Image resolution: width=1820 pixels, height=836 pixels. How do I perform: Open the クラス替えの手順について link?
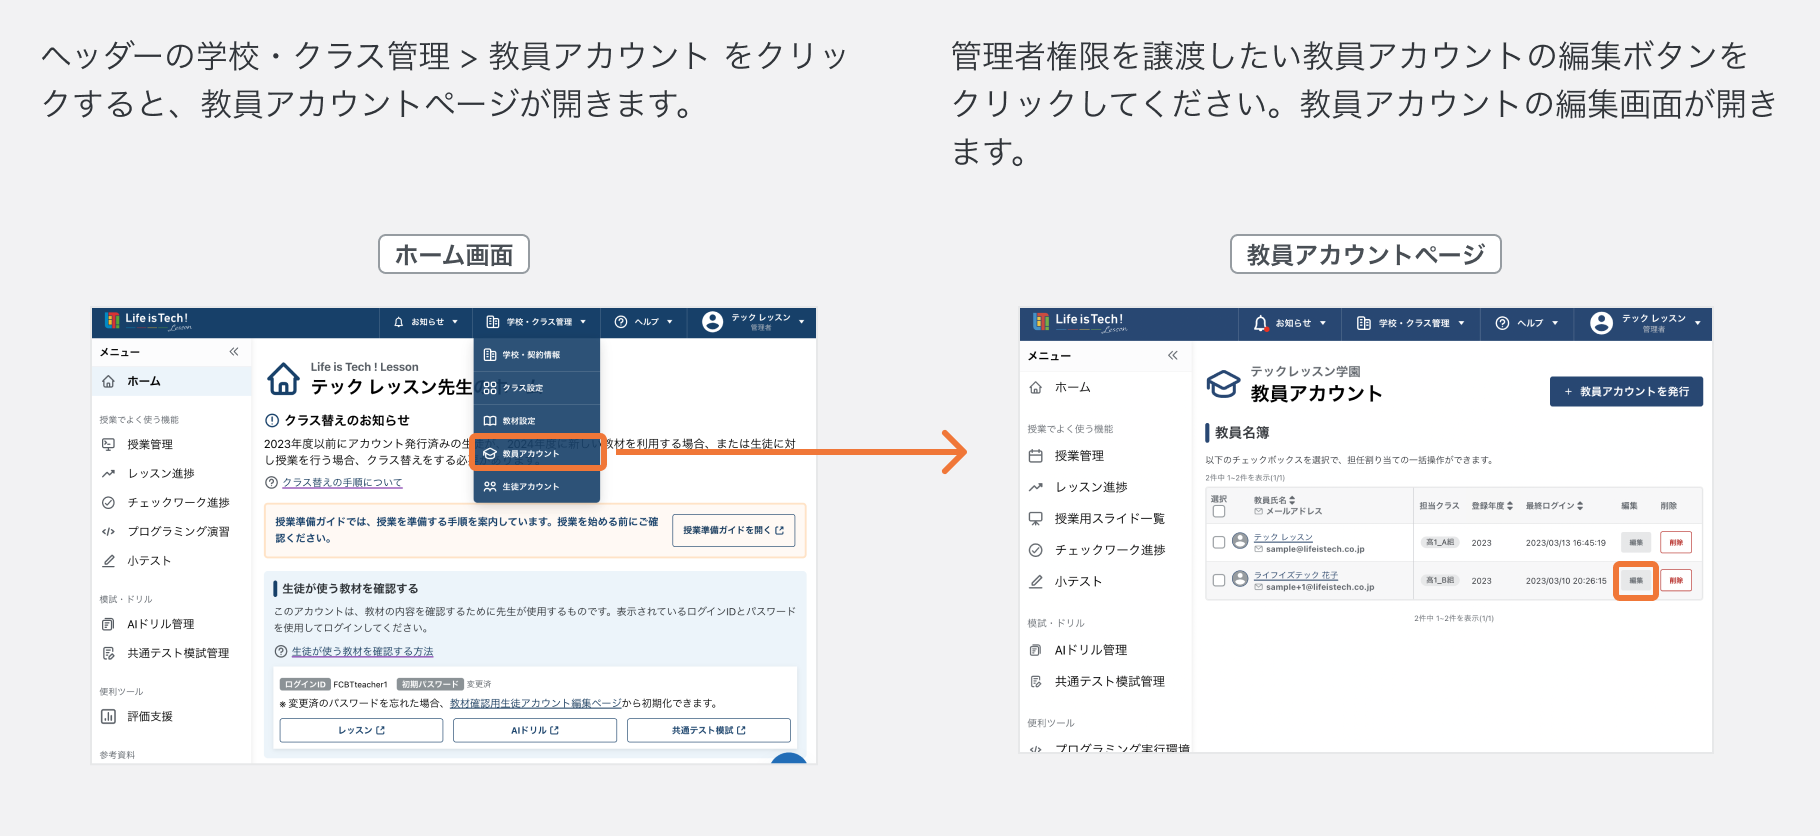(x=342, y=482)
